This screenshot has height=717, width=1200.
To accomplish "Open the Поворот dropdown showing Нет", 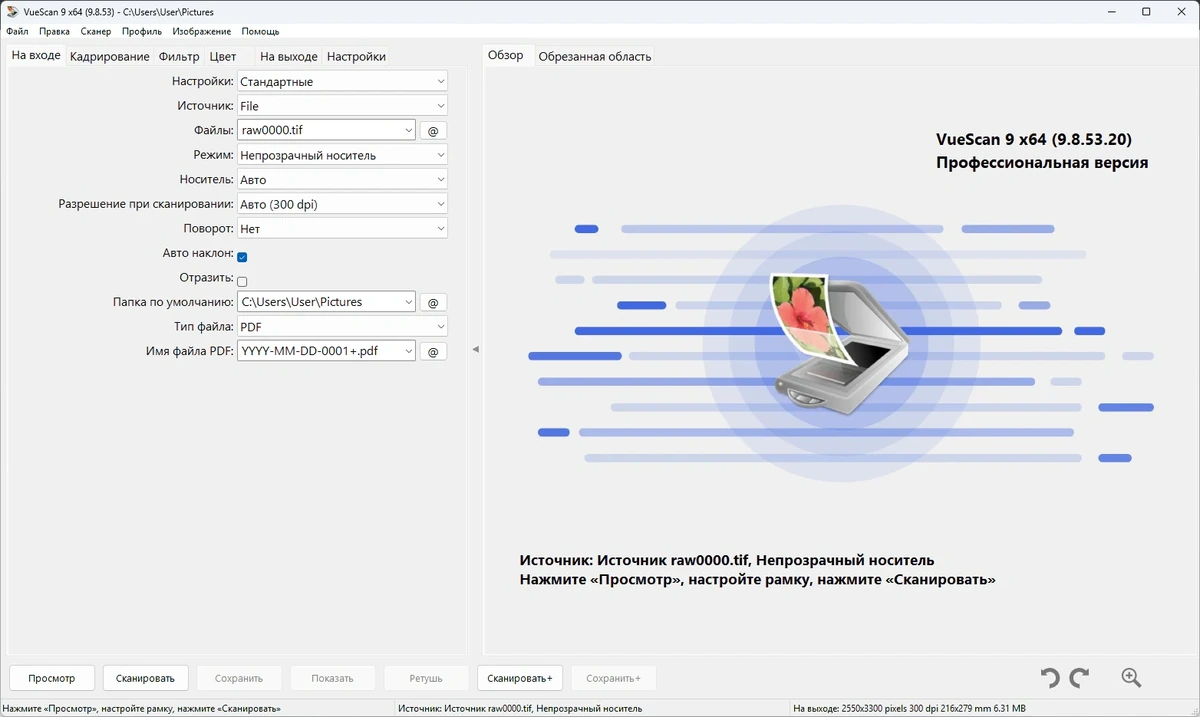I will click(342, 229).
